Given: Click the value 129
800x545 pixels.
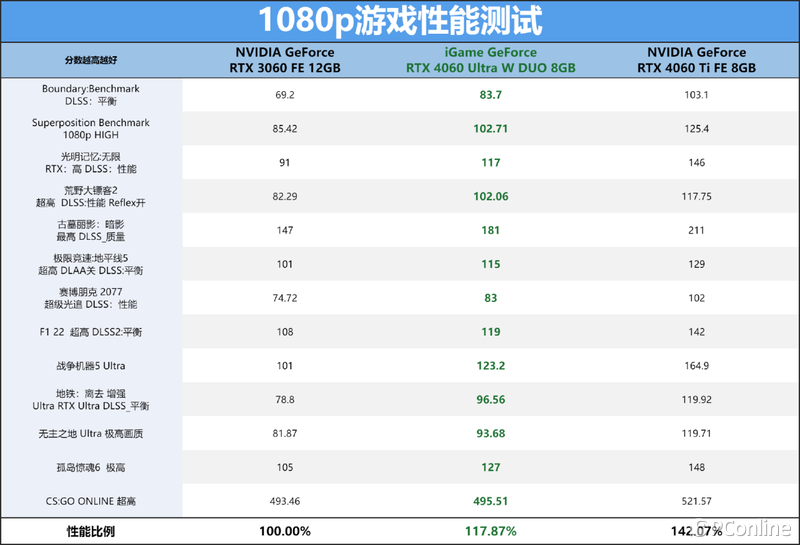Looking at the screenshot, I should [696, 264].
